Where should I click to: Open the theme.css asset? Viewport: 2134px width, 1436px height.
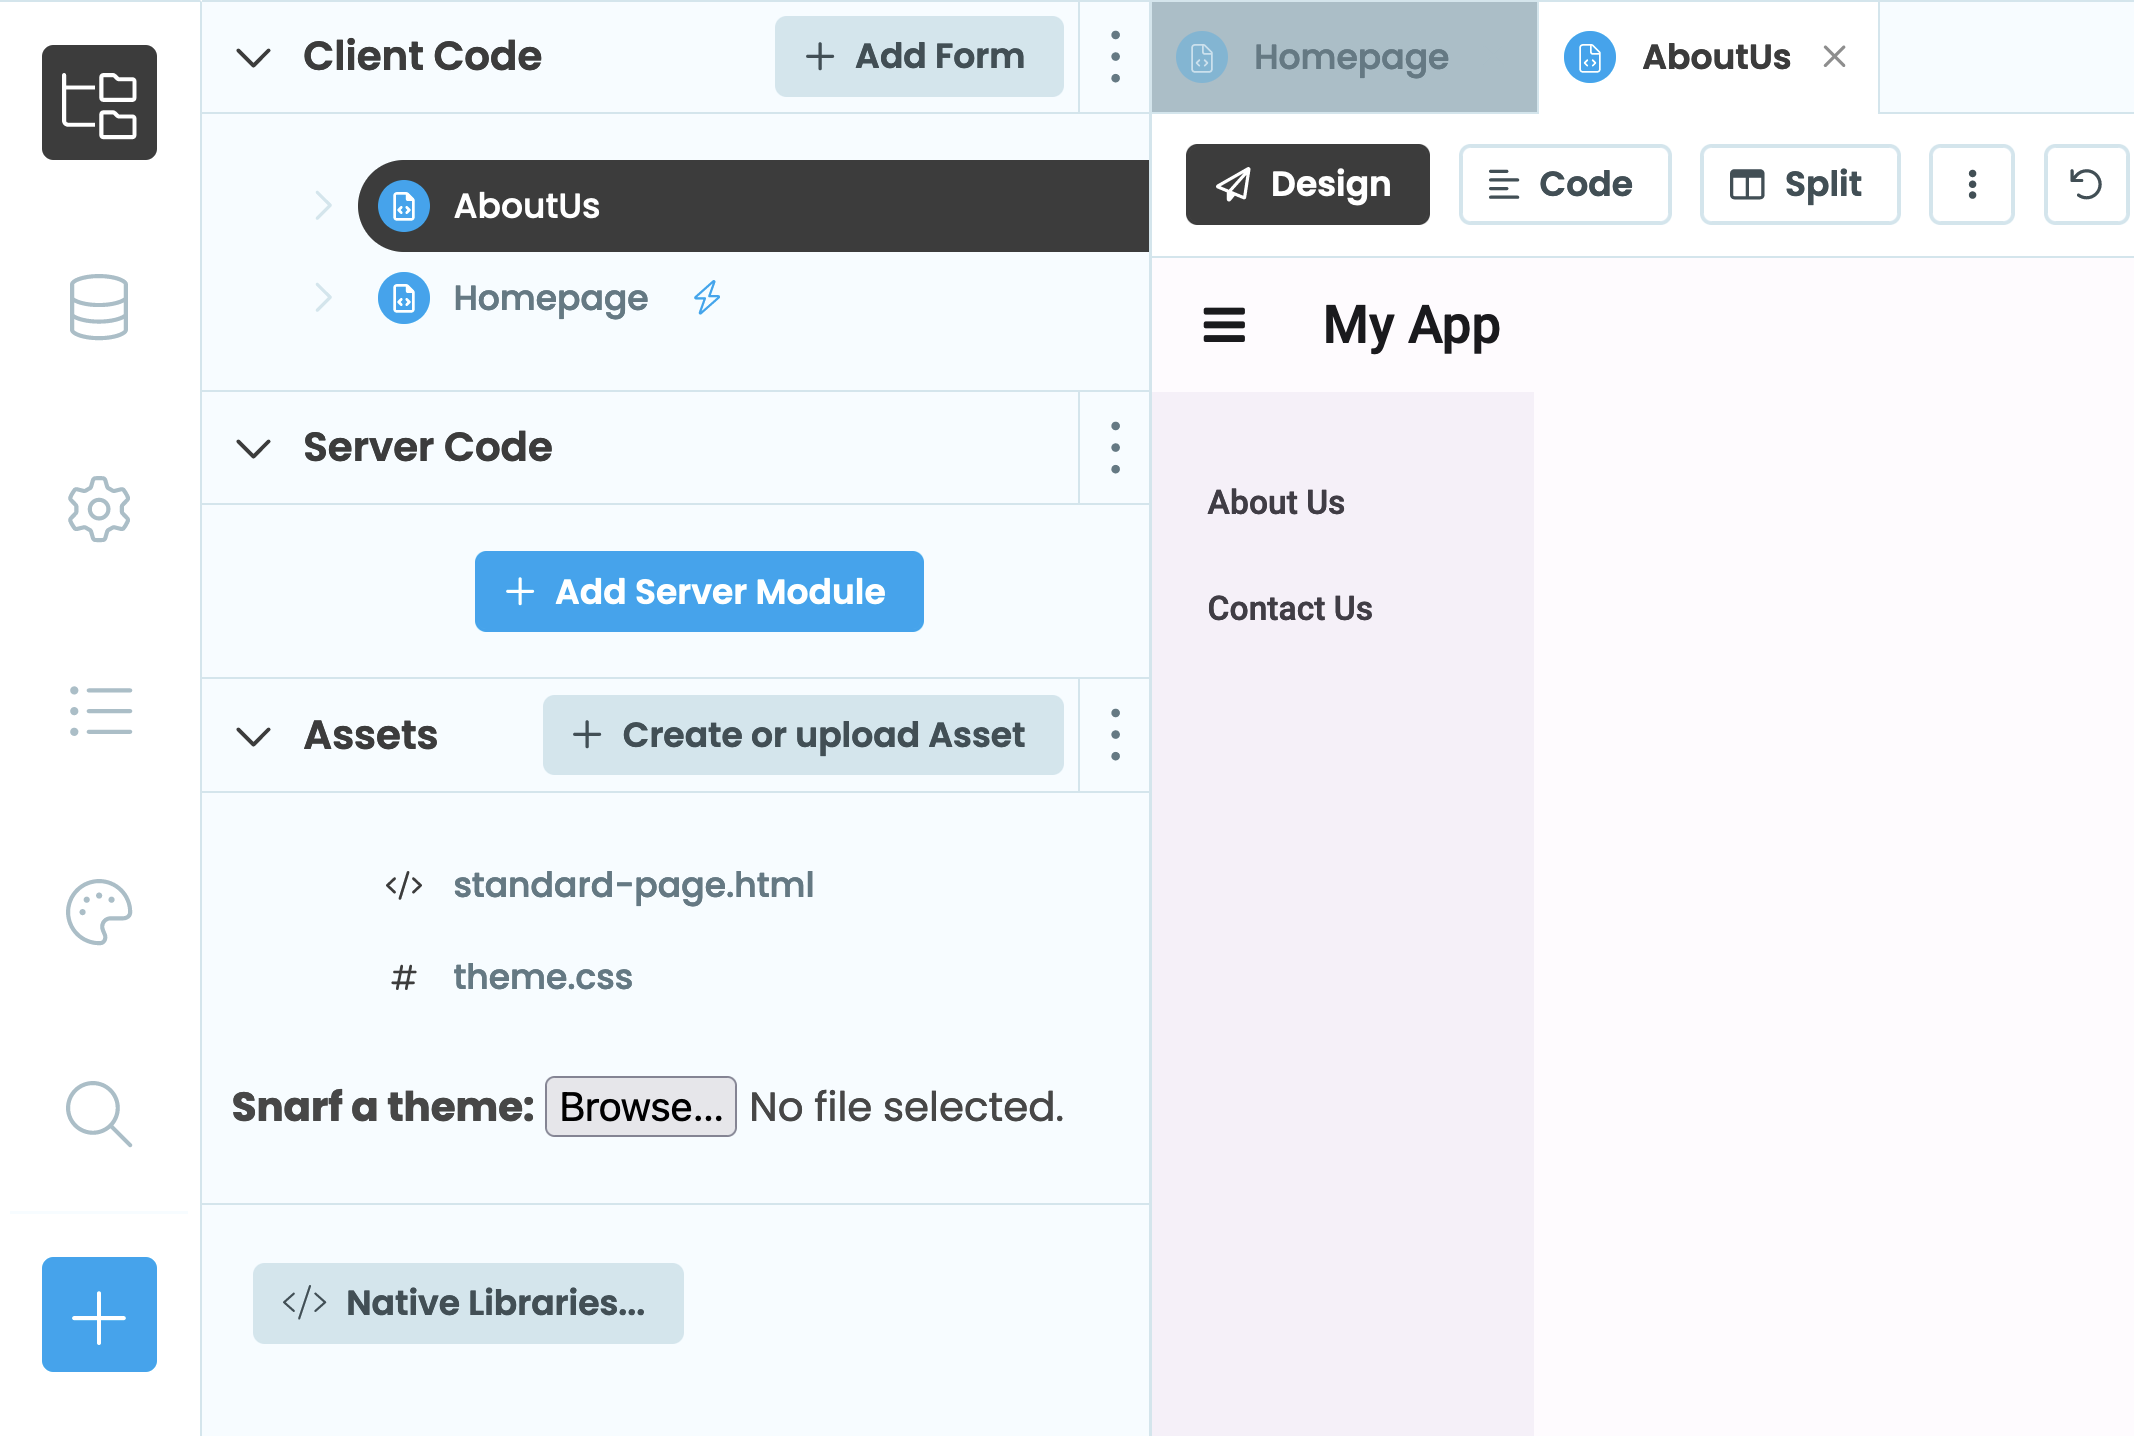coord(542,976)
